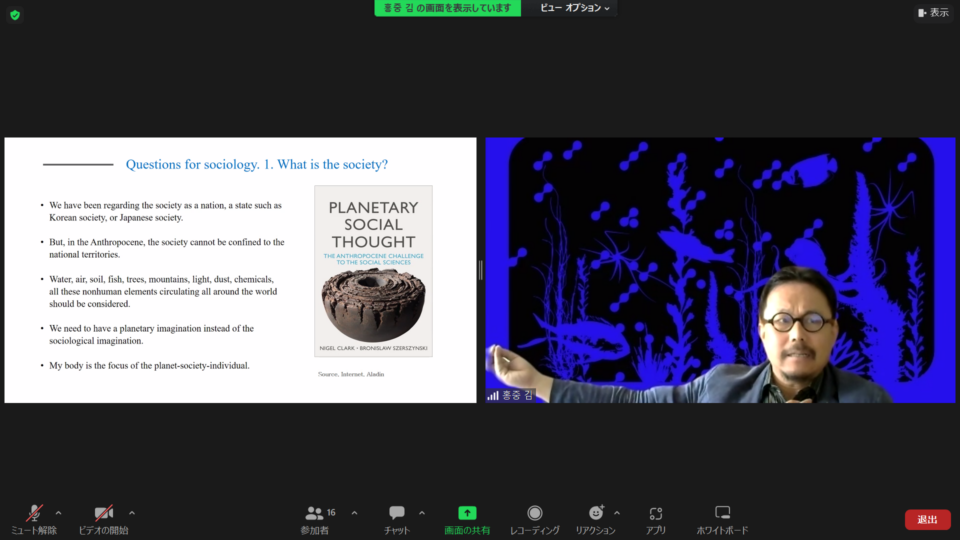Click bullet 'But, in the Anthropocene'
The width and height of the screenshot is (960, 540).
pos(167,248)
